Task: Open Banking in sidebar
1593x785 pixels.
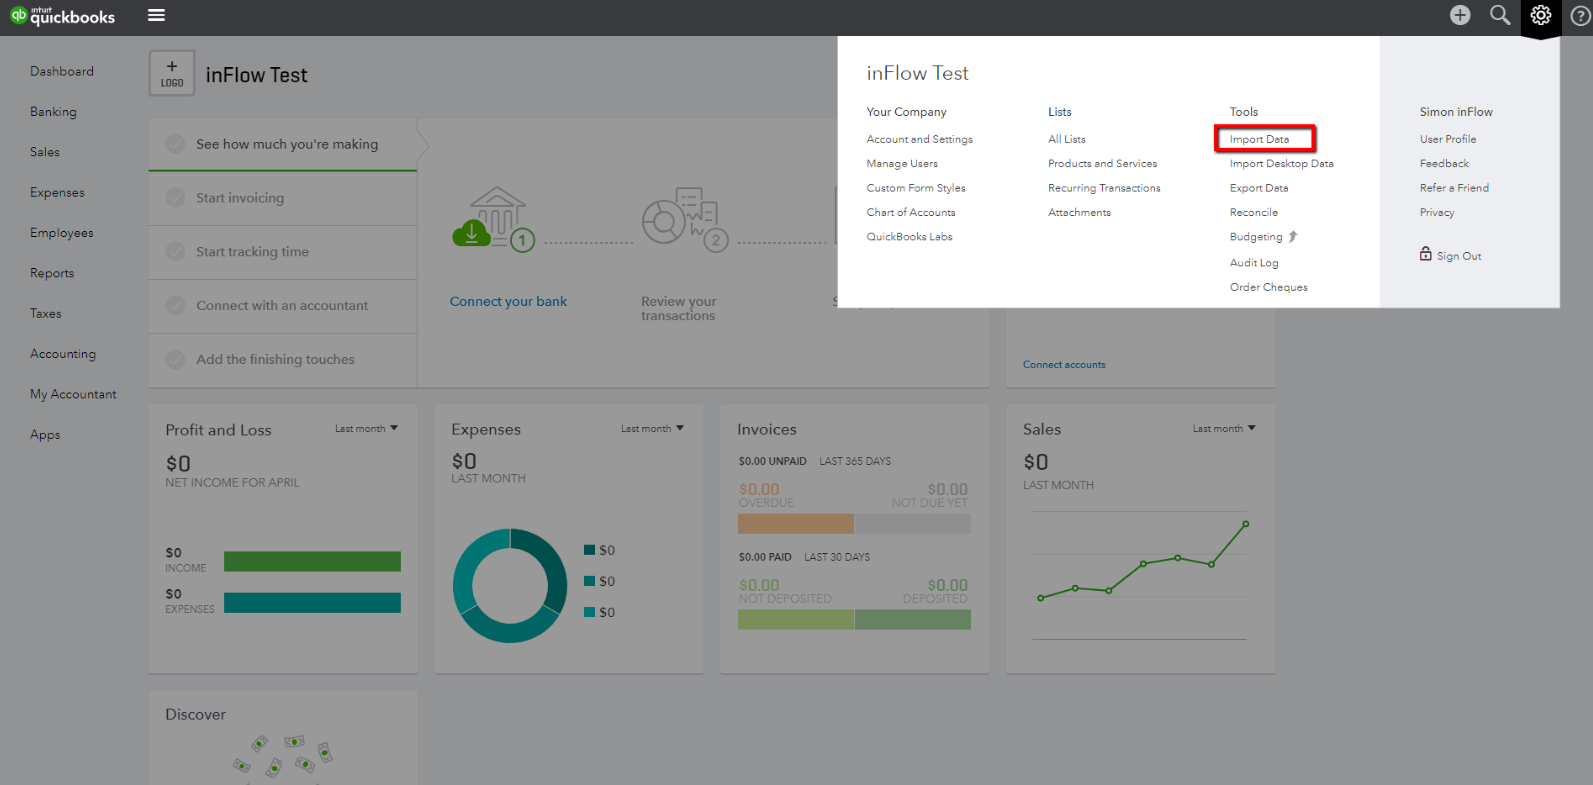Action: coord(53,112)
